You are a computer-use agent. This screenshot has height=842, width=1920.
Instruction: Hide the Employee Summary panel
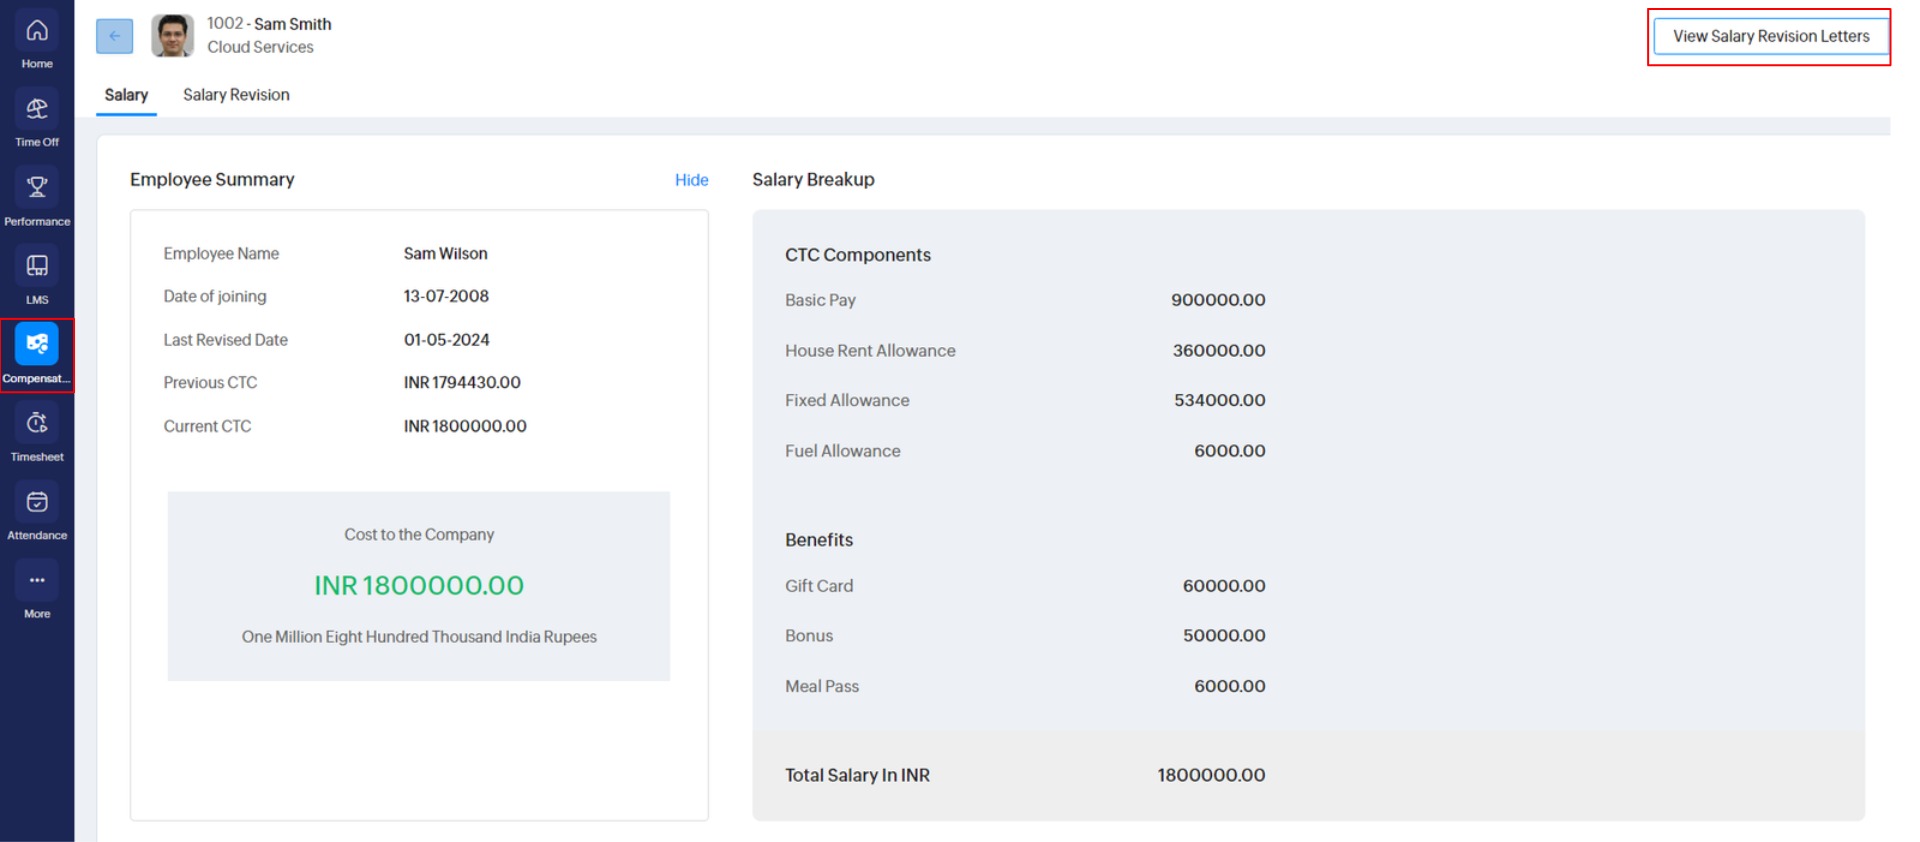(x=691, y=180)
